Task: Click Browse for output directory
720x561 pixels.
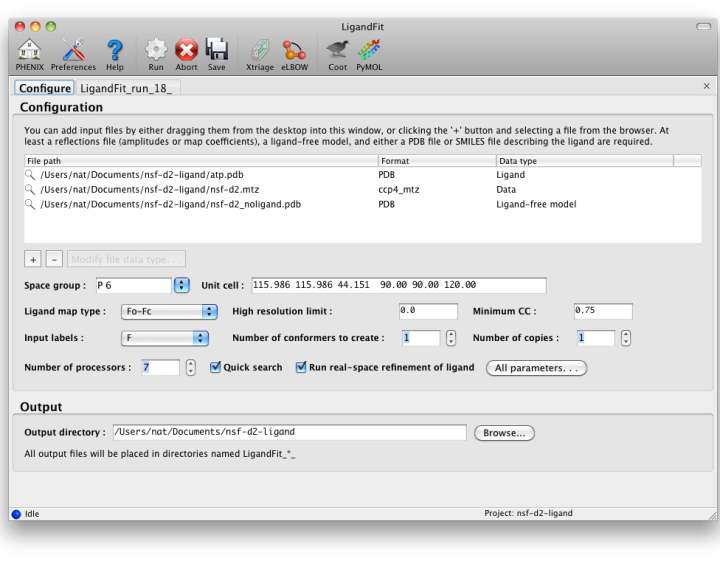Action: [x=504, y=433]
